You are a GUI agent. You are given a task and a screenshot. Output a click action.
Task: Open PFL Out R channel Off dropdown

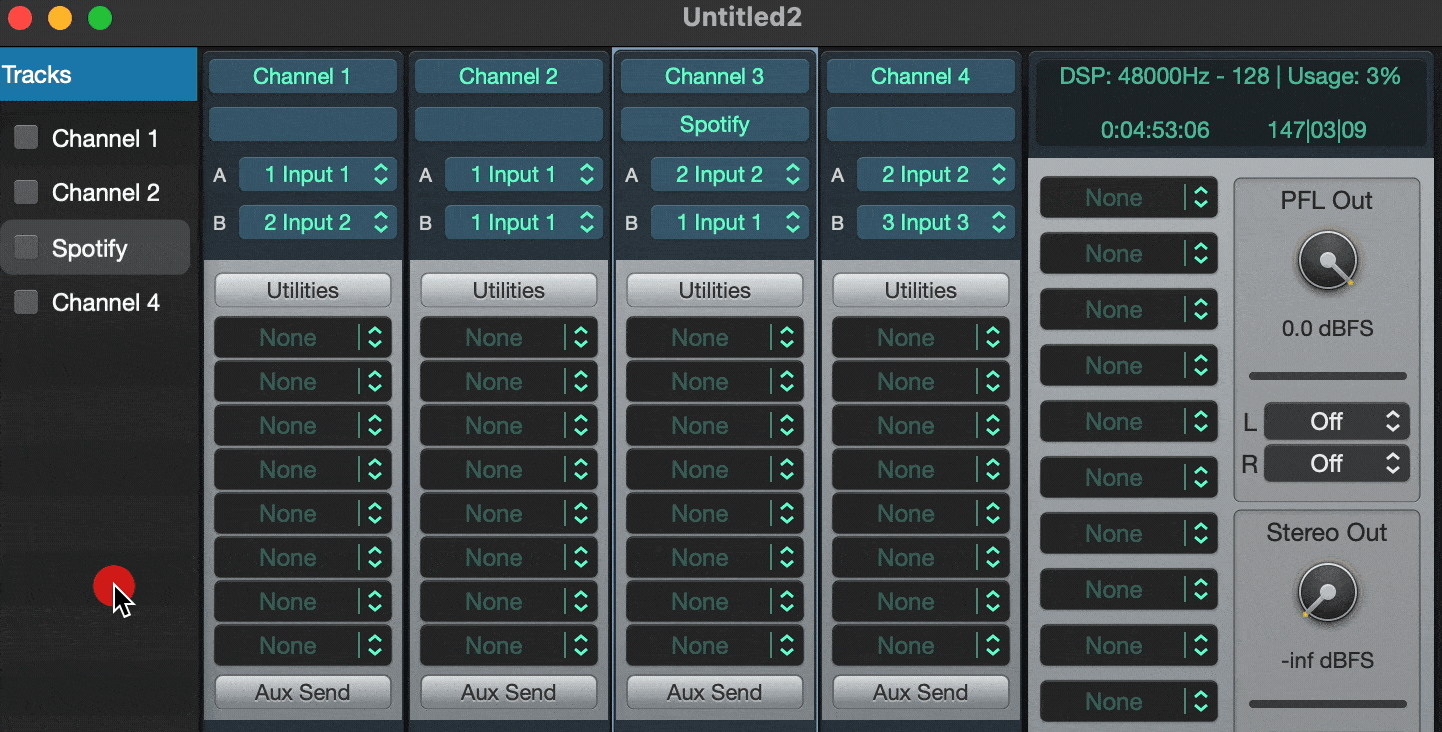[1336, 464]
